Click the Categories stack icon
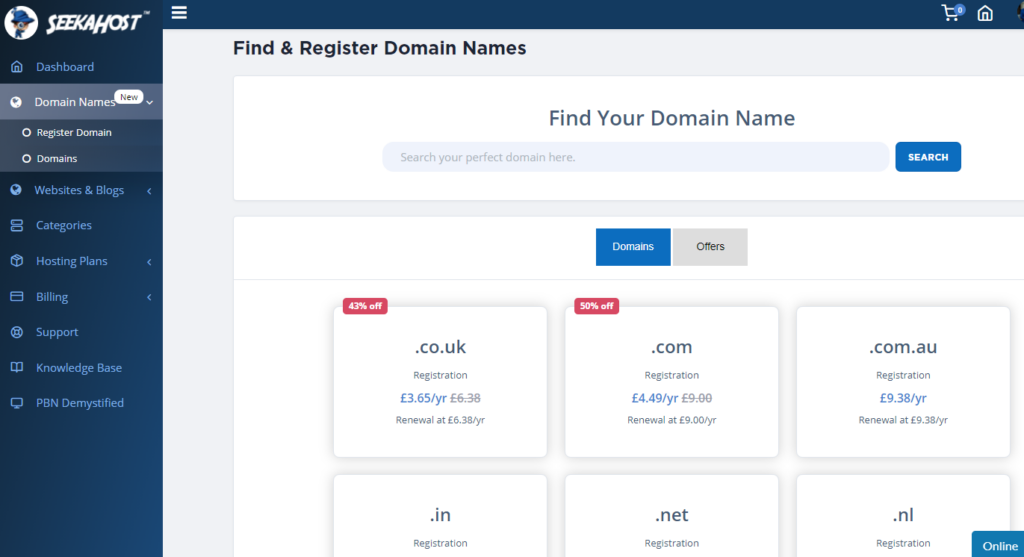 click(17, 225)
